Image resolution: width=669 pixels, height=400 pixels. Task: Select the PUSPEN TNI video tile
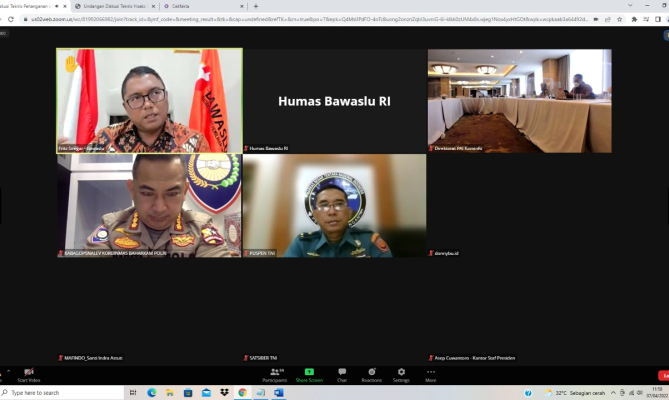coord(334,205)
